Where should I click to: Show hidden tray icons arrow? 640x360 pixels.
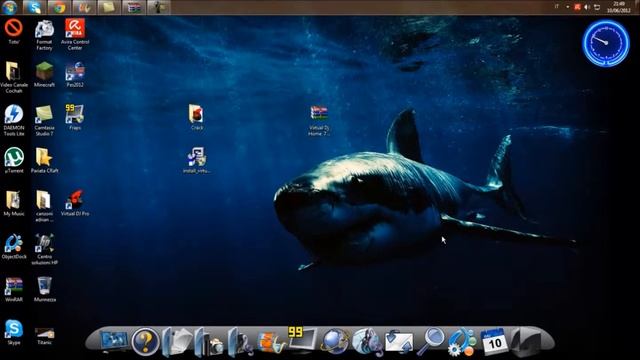click(567, 7)
